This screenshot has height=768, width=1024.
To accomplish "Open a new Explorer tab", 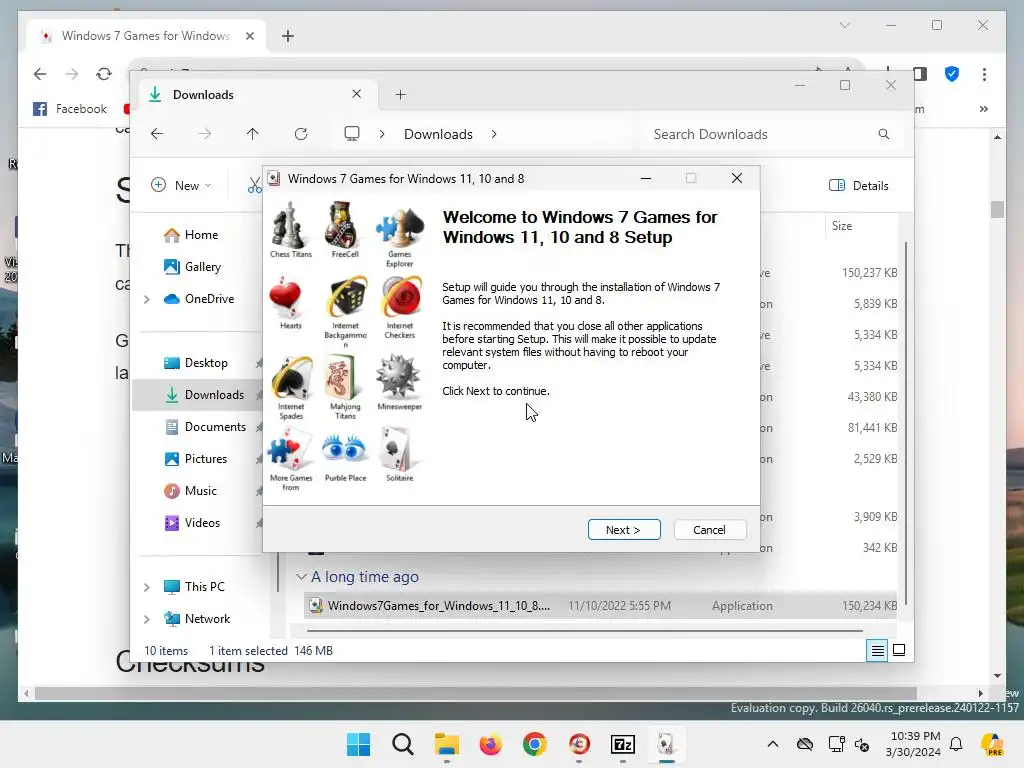I will tap(400, 95).
